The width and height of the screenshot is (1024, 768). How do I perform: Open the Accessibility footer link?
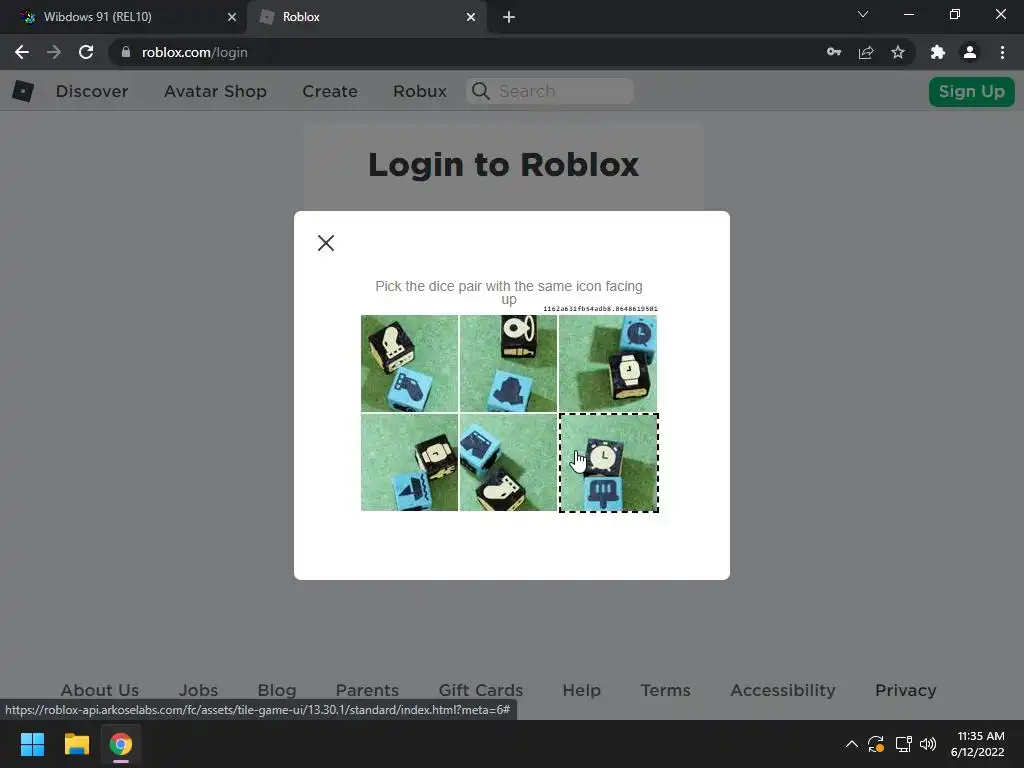[x=782, y=690]
